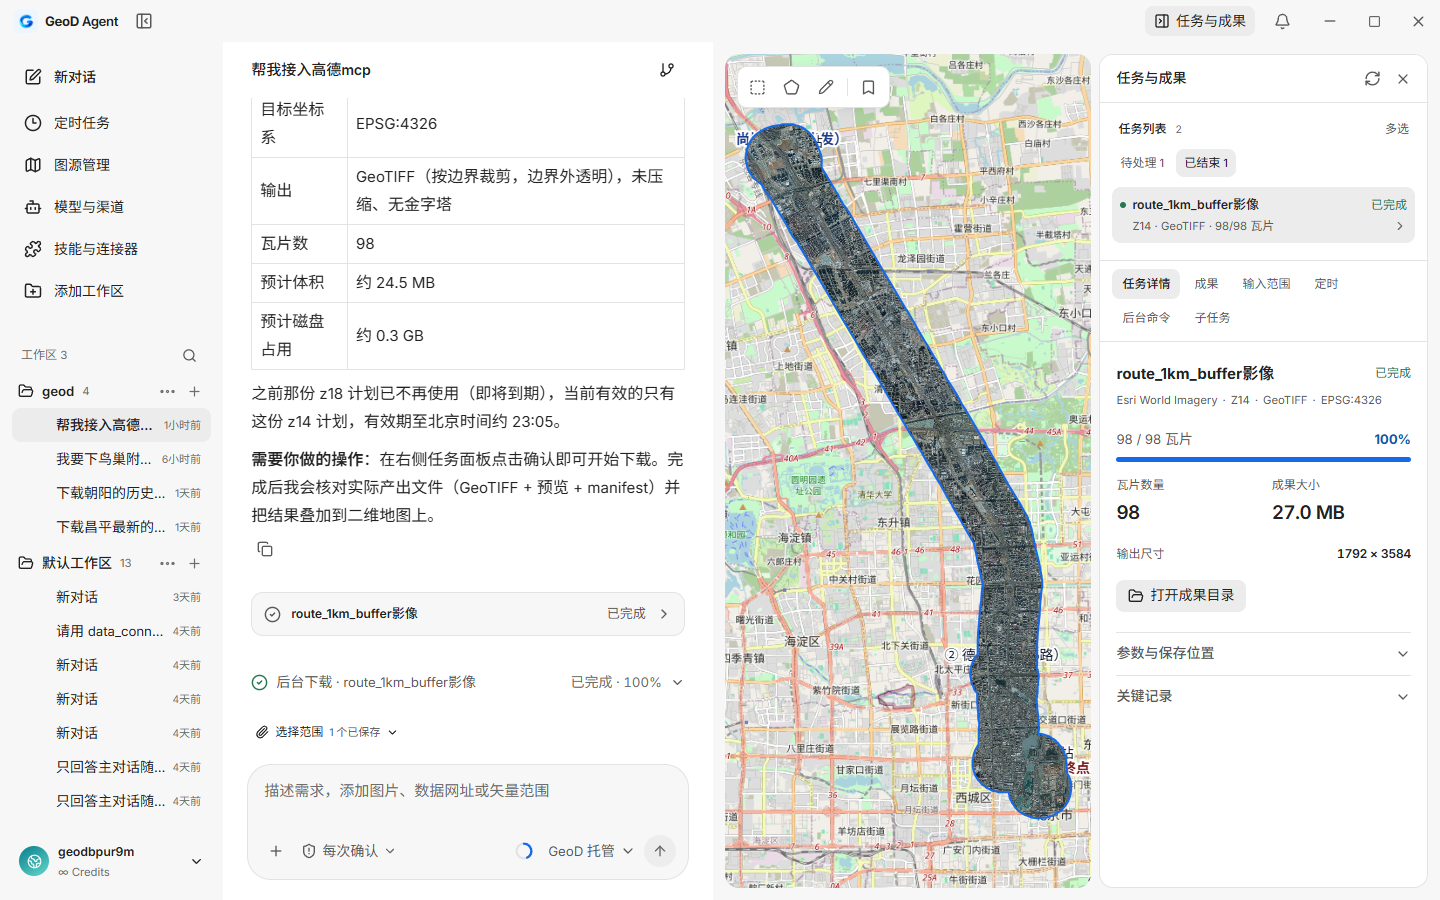
Task: Switch to 后台命令 tab
Action: coord(1146,318)
